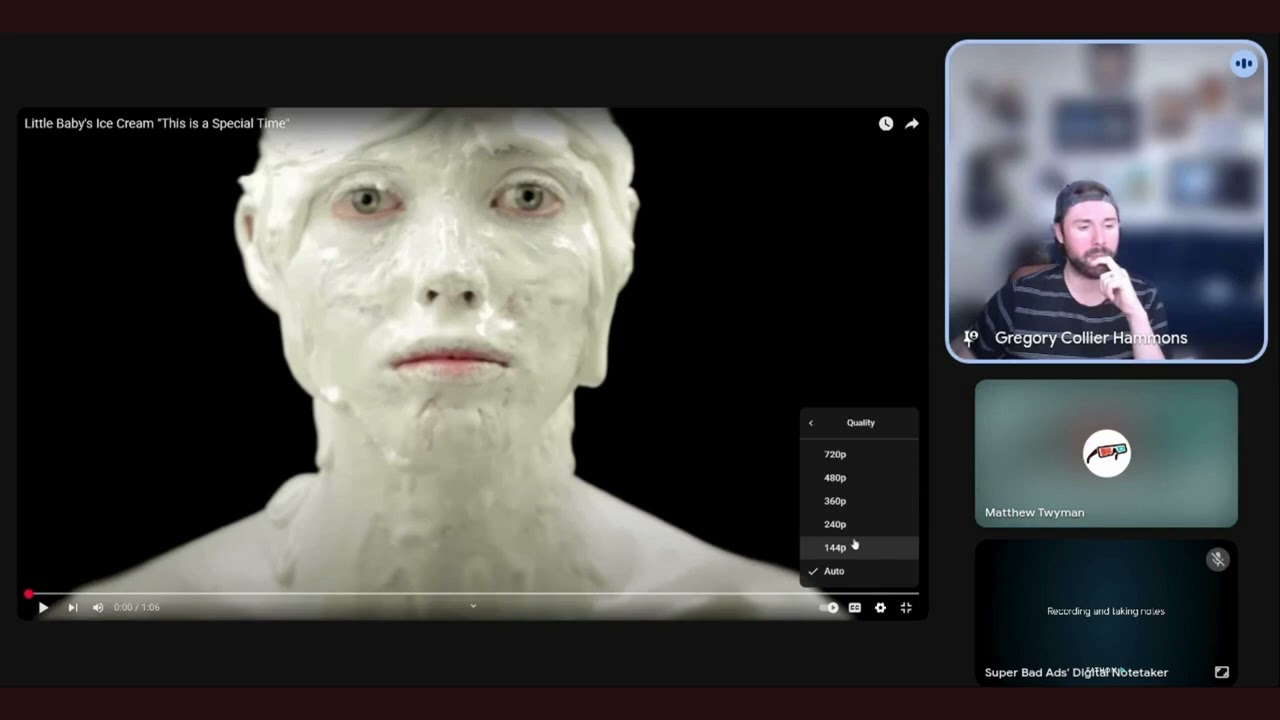Click the 0:00 / 1:06 time display
This screenshot has height=720, width=1280.
pos(137,607)
